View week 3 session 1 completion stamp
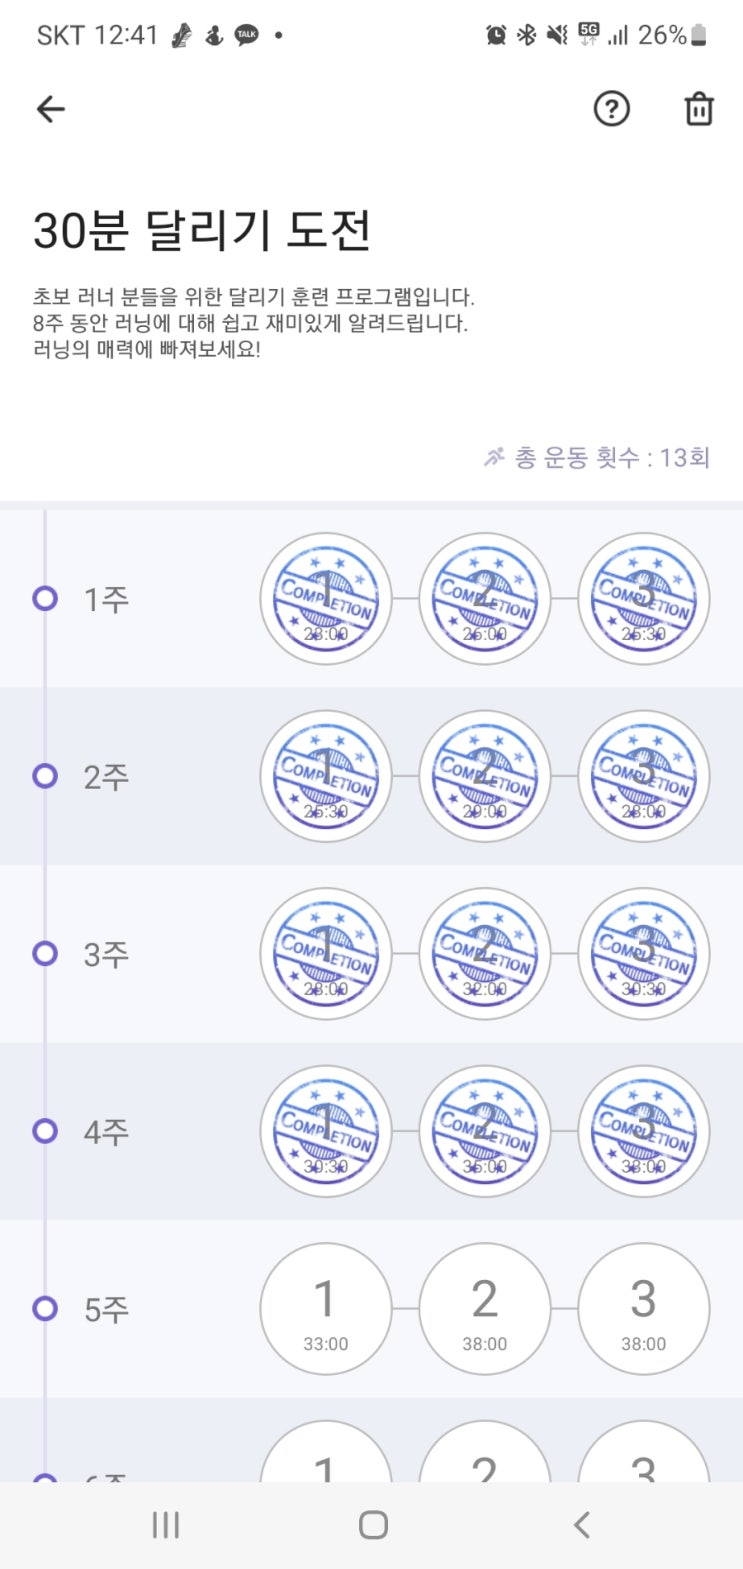 tap(326, 954)
